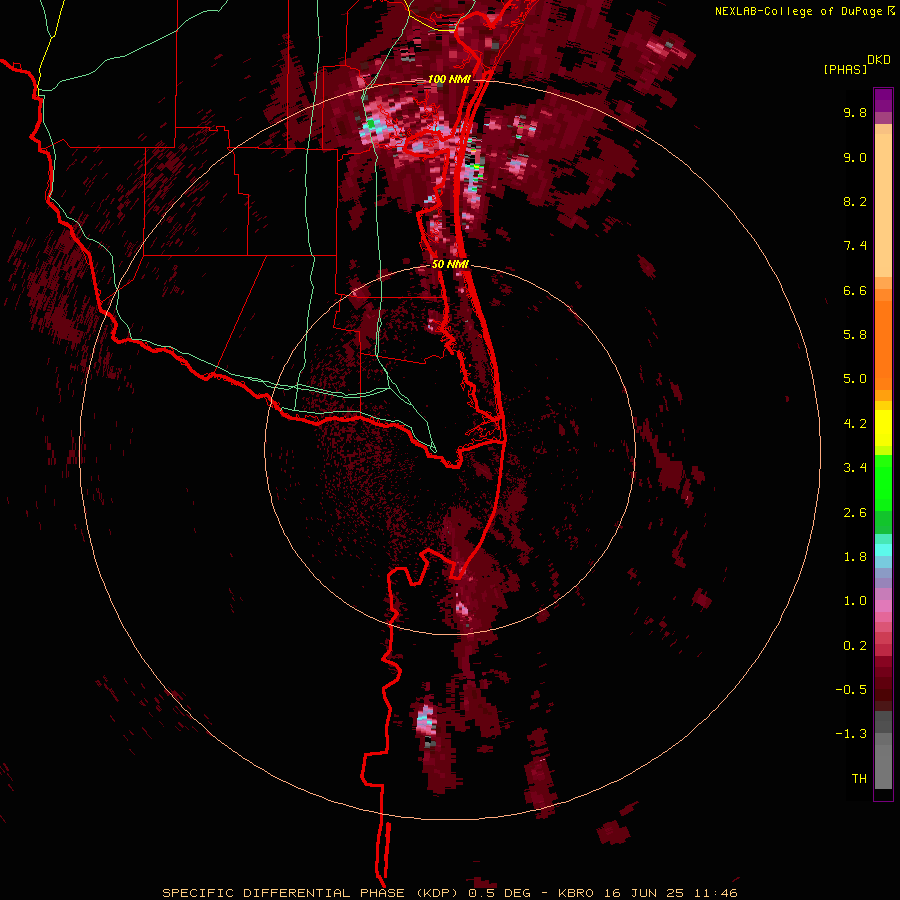Click the 0.2 value on the color scale

pos(855,646)
